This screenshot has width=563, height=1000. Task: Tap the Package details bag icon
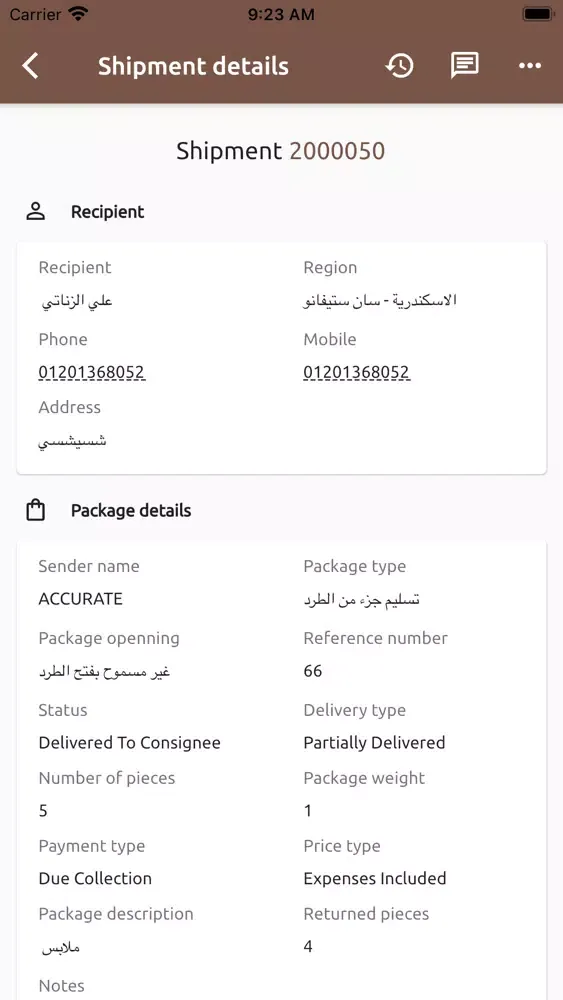click(36, 510)
